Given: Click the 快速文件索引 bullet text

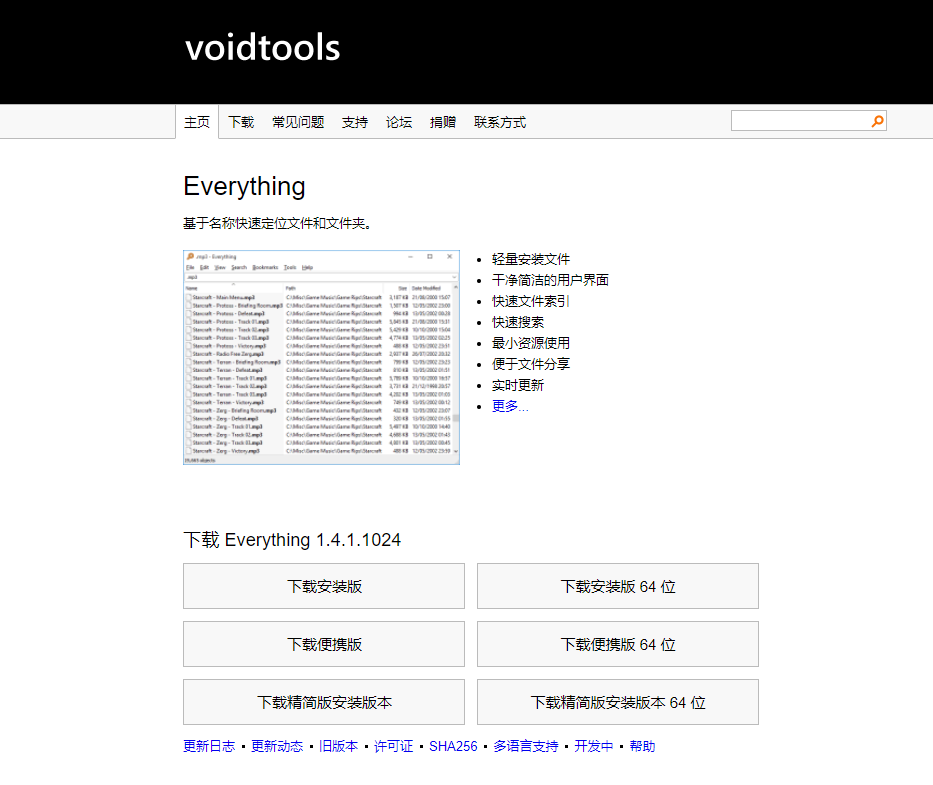Looking at the screenshot, I should [531, 301].
